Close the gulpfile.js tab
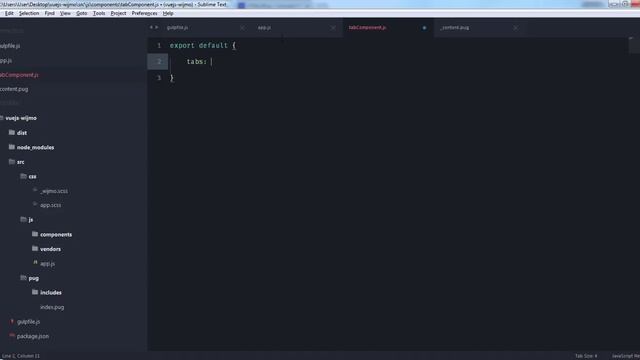This screenshot has width=640, height=360. coord(242,28)
